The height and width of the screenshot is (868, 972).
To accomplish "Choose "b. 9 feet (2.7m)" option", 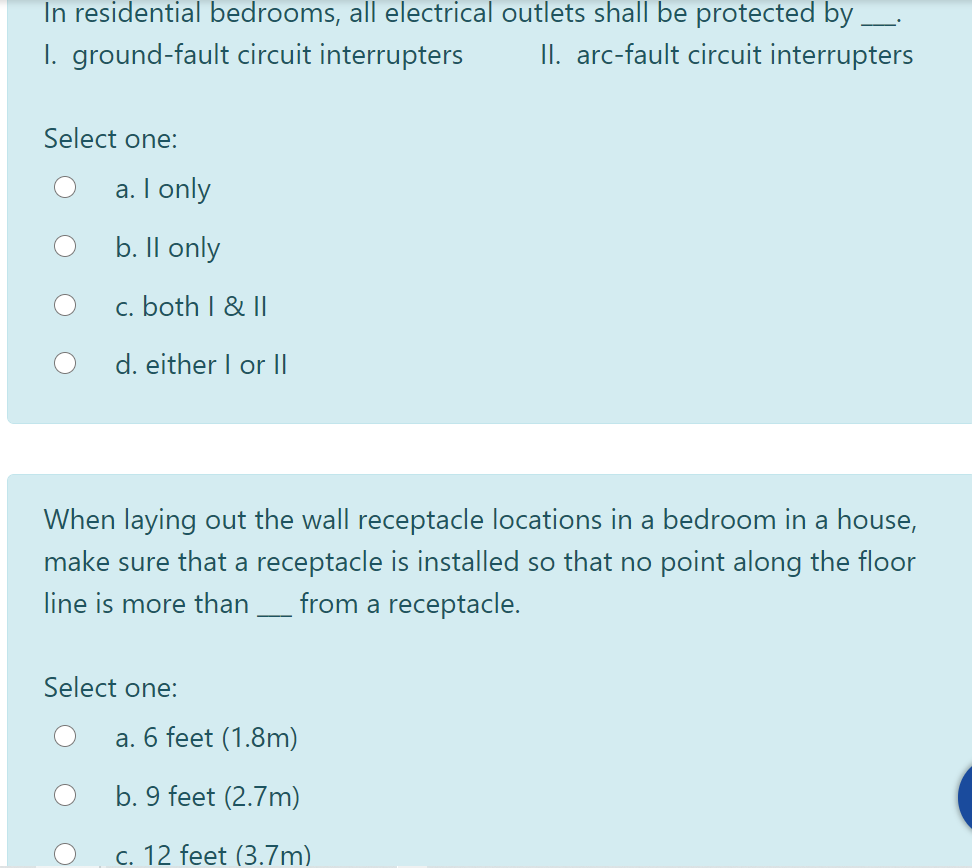I will pos(66,794).
